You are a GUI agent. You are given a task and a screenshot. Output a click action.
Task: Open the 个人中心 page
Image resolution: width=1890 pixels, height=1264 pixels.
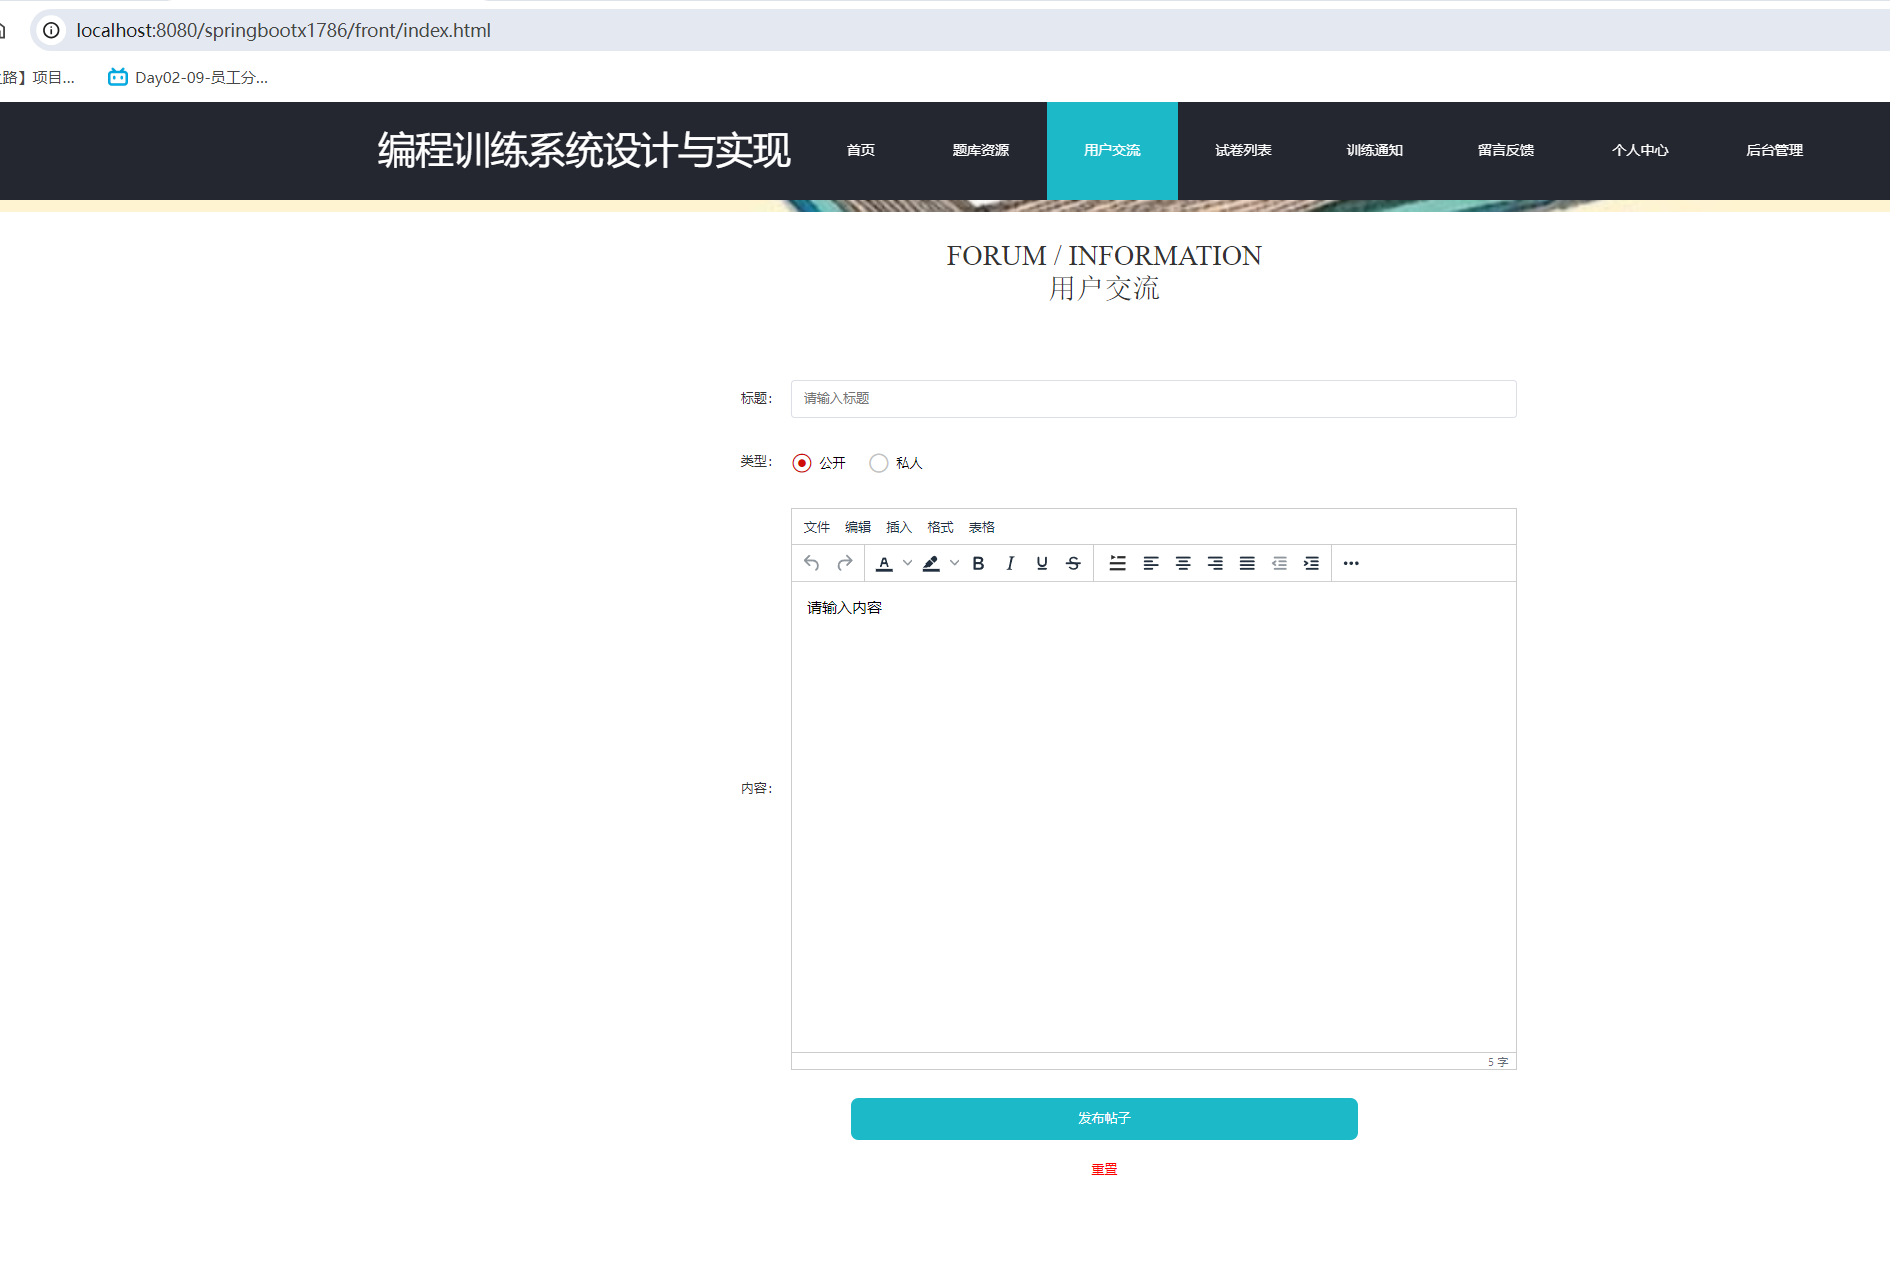(1640, 150)
